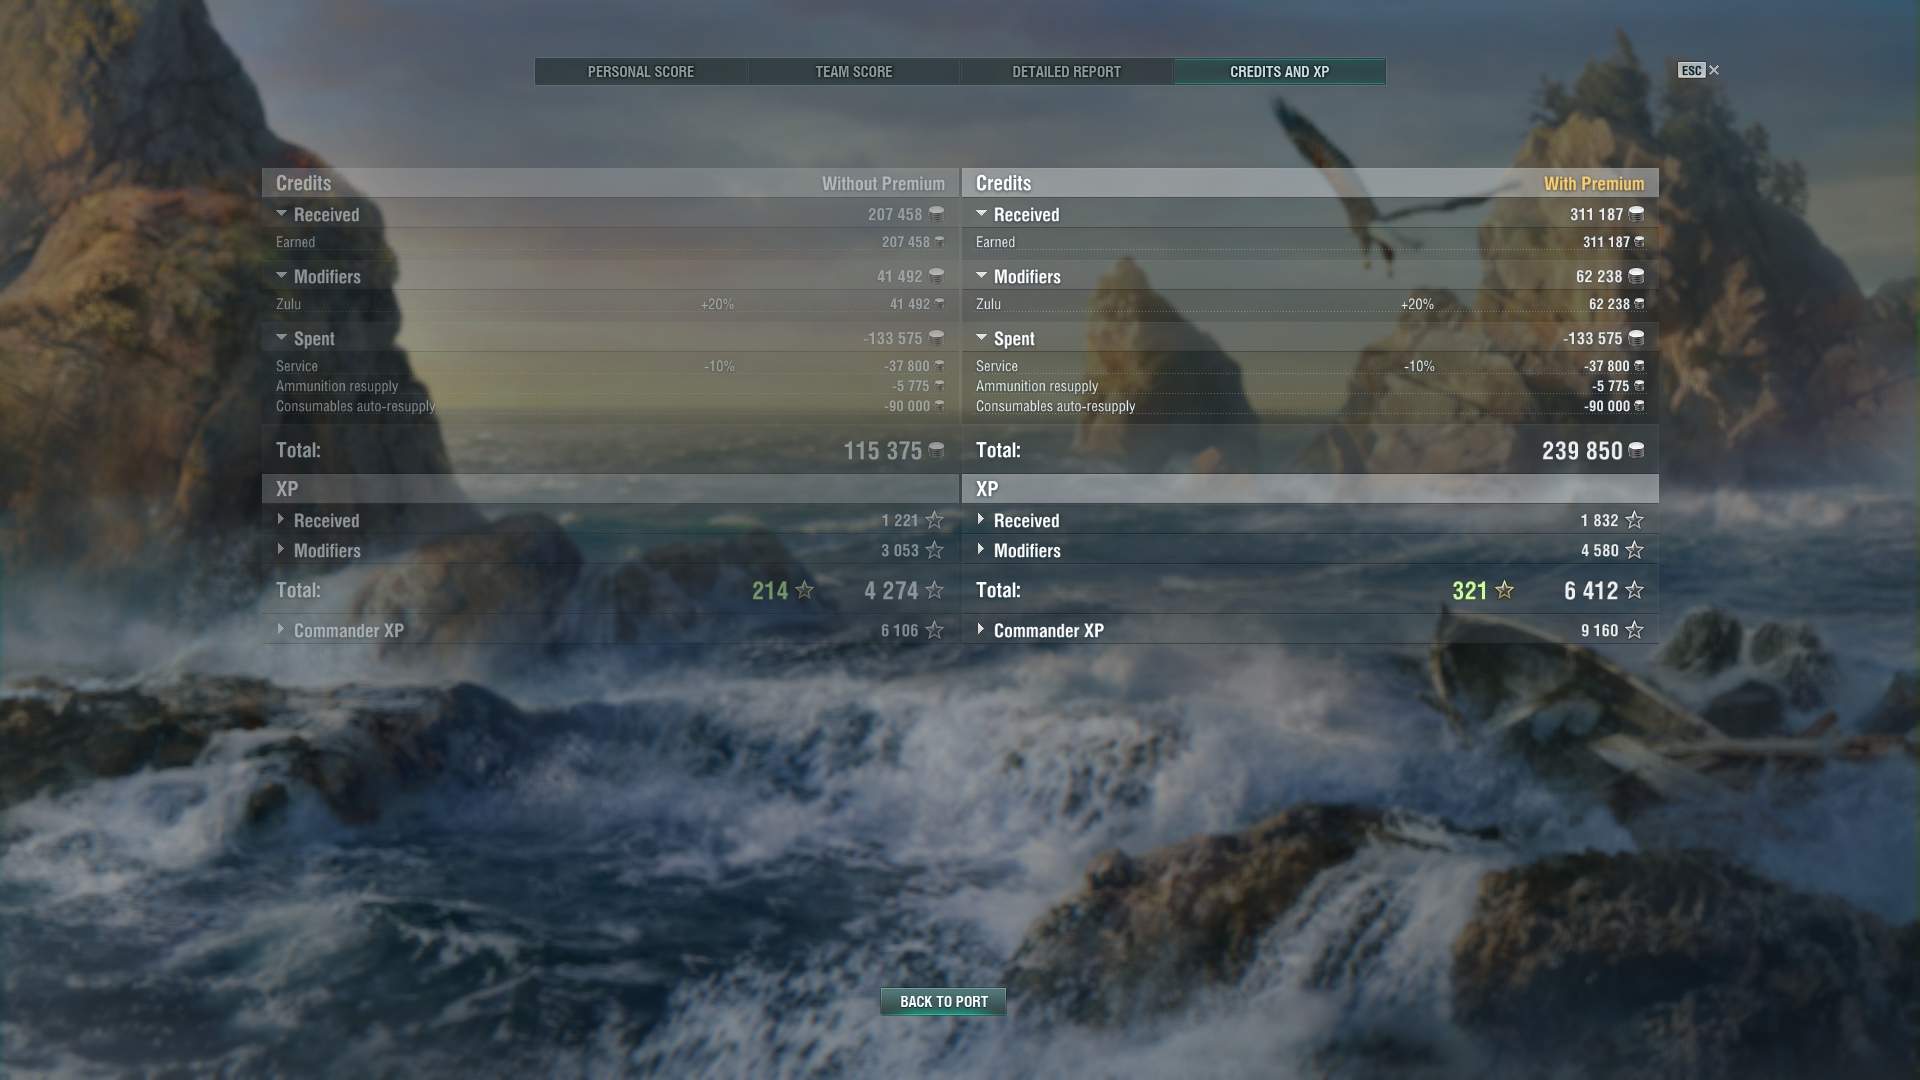Screen dimensions: 1920x1080
Task: Click star icon next to 6 106 Commander XP
Action: click(934, 630)
